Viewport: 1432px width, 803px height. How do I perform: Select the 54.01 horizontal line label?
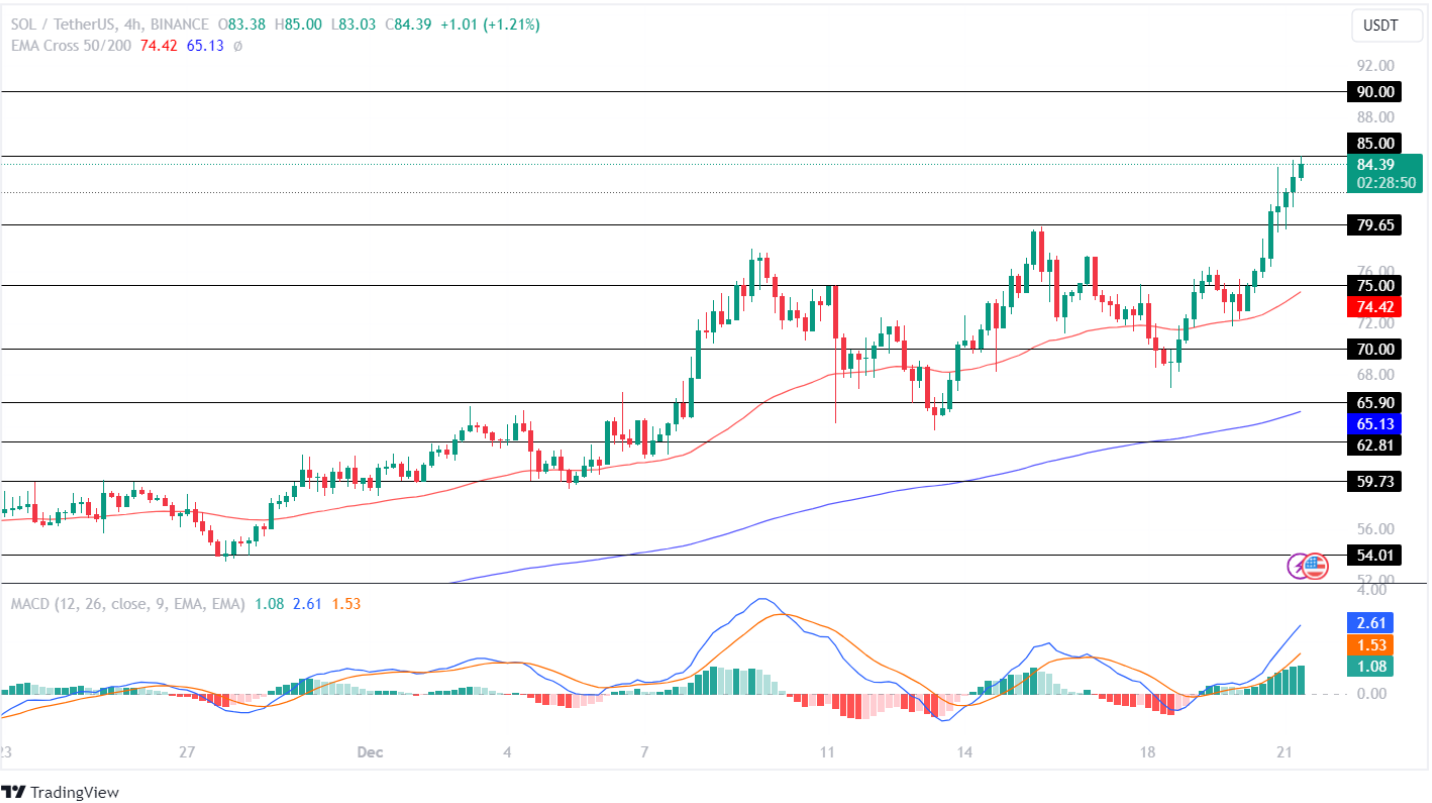(x=1375, y=555)
